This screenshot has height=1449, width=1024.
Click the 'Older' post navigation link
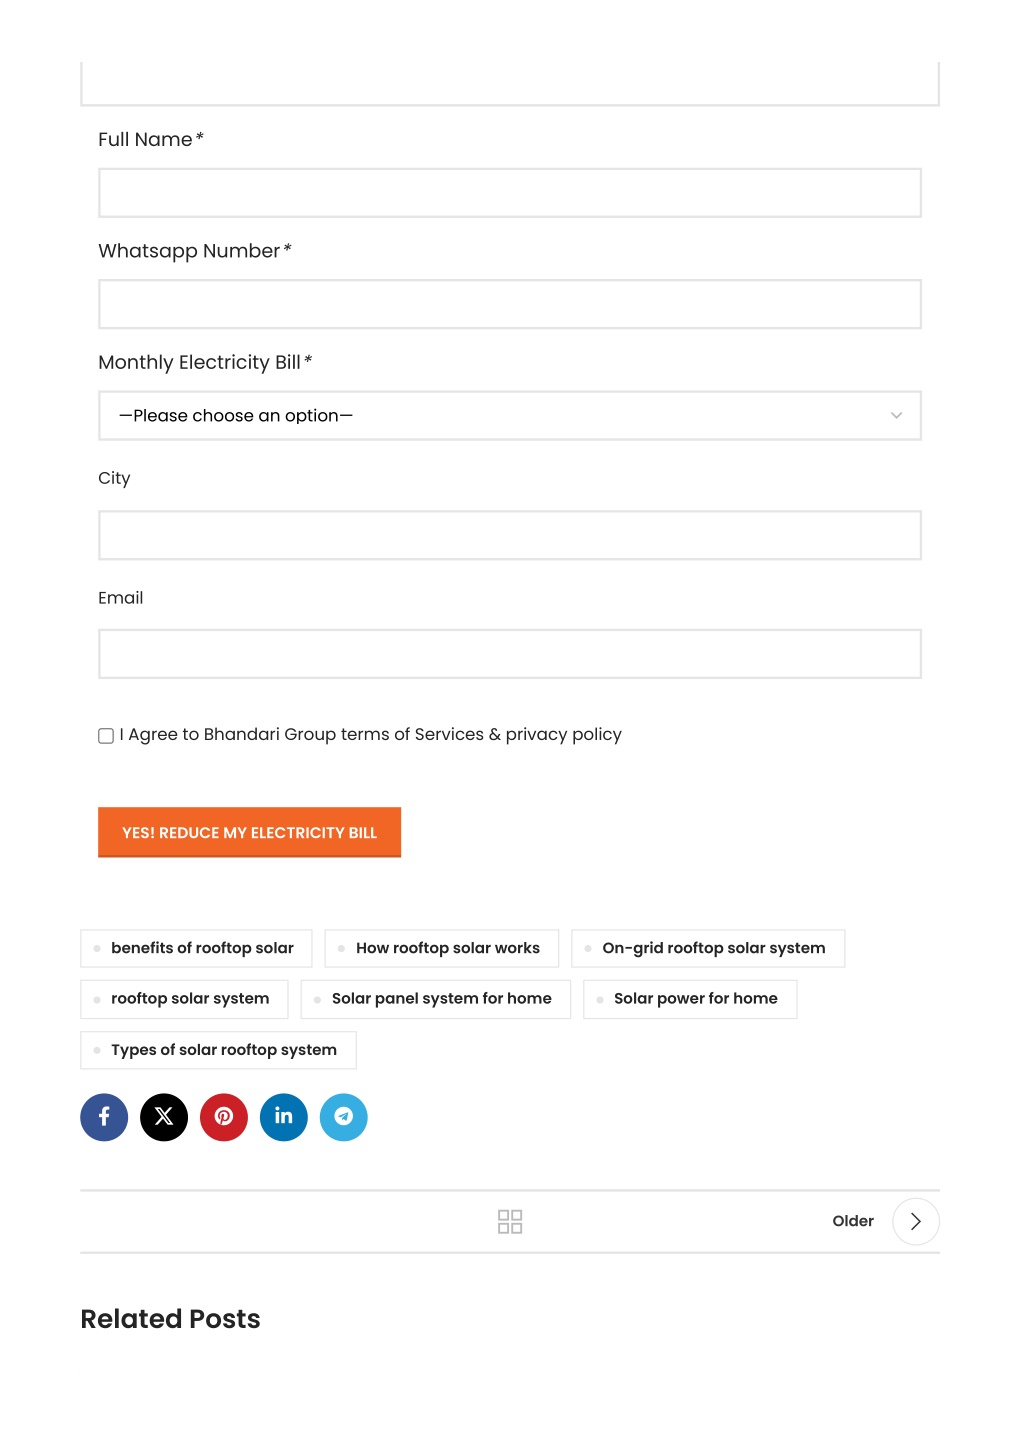tap(852, 1221)
